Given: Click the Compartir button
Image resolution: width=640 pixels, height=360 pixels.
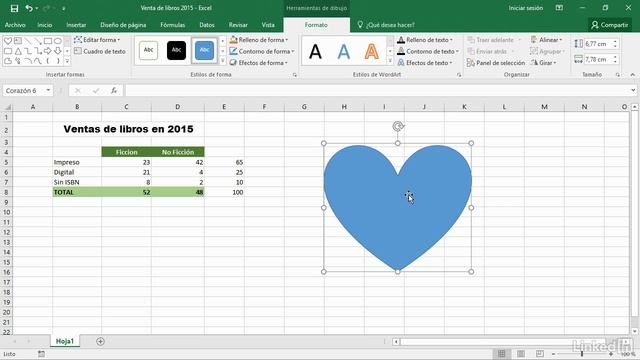Looking at the screenshot, I should (x=610, y=25).
